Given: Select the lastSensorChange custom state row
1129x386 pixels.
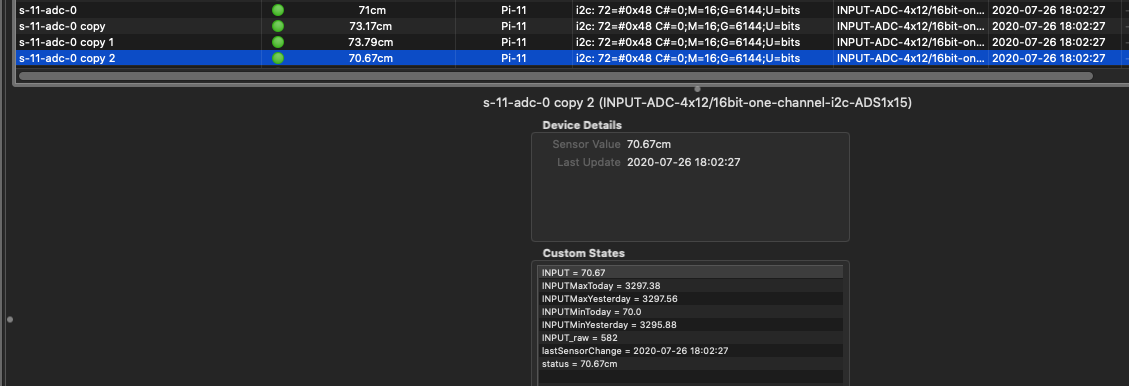Looking at the screenshot, I should pyautogui.click(x=690, y=351).
